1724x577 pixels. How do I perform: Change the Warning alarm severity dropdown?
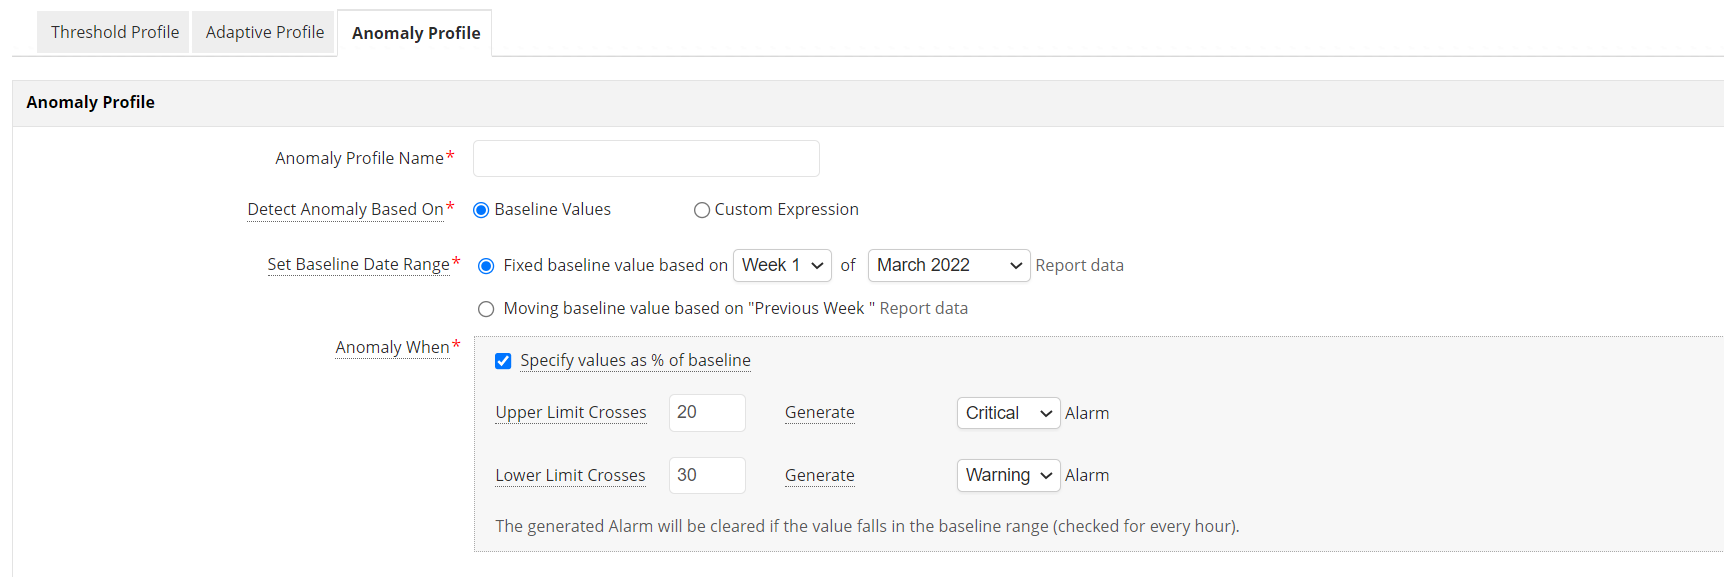1007,475
